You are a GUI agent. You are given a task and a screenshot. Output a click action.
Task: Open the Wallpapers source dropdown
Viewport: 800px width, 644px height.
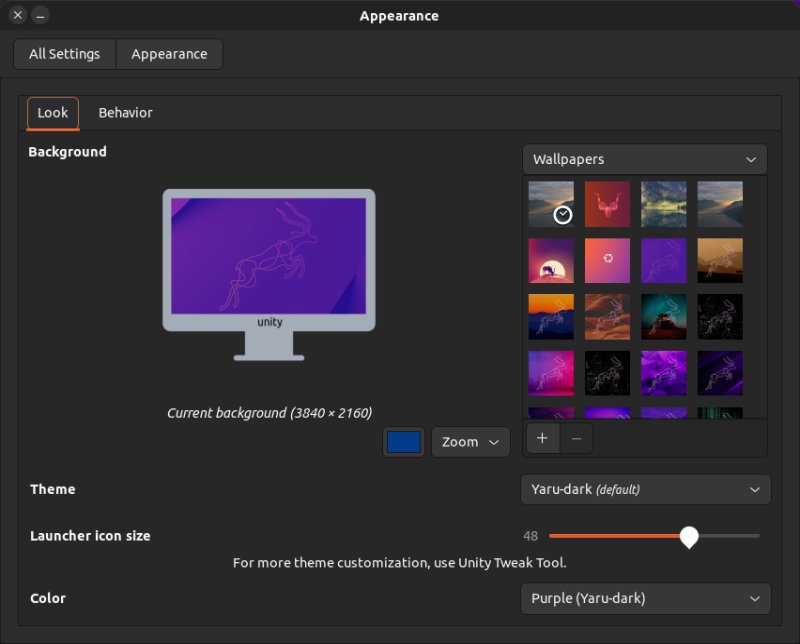pos(644,159)
